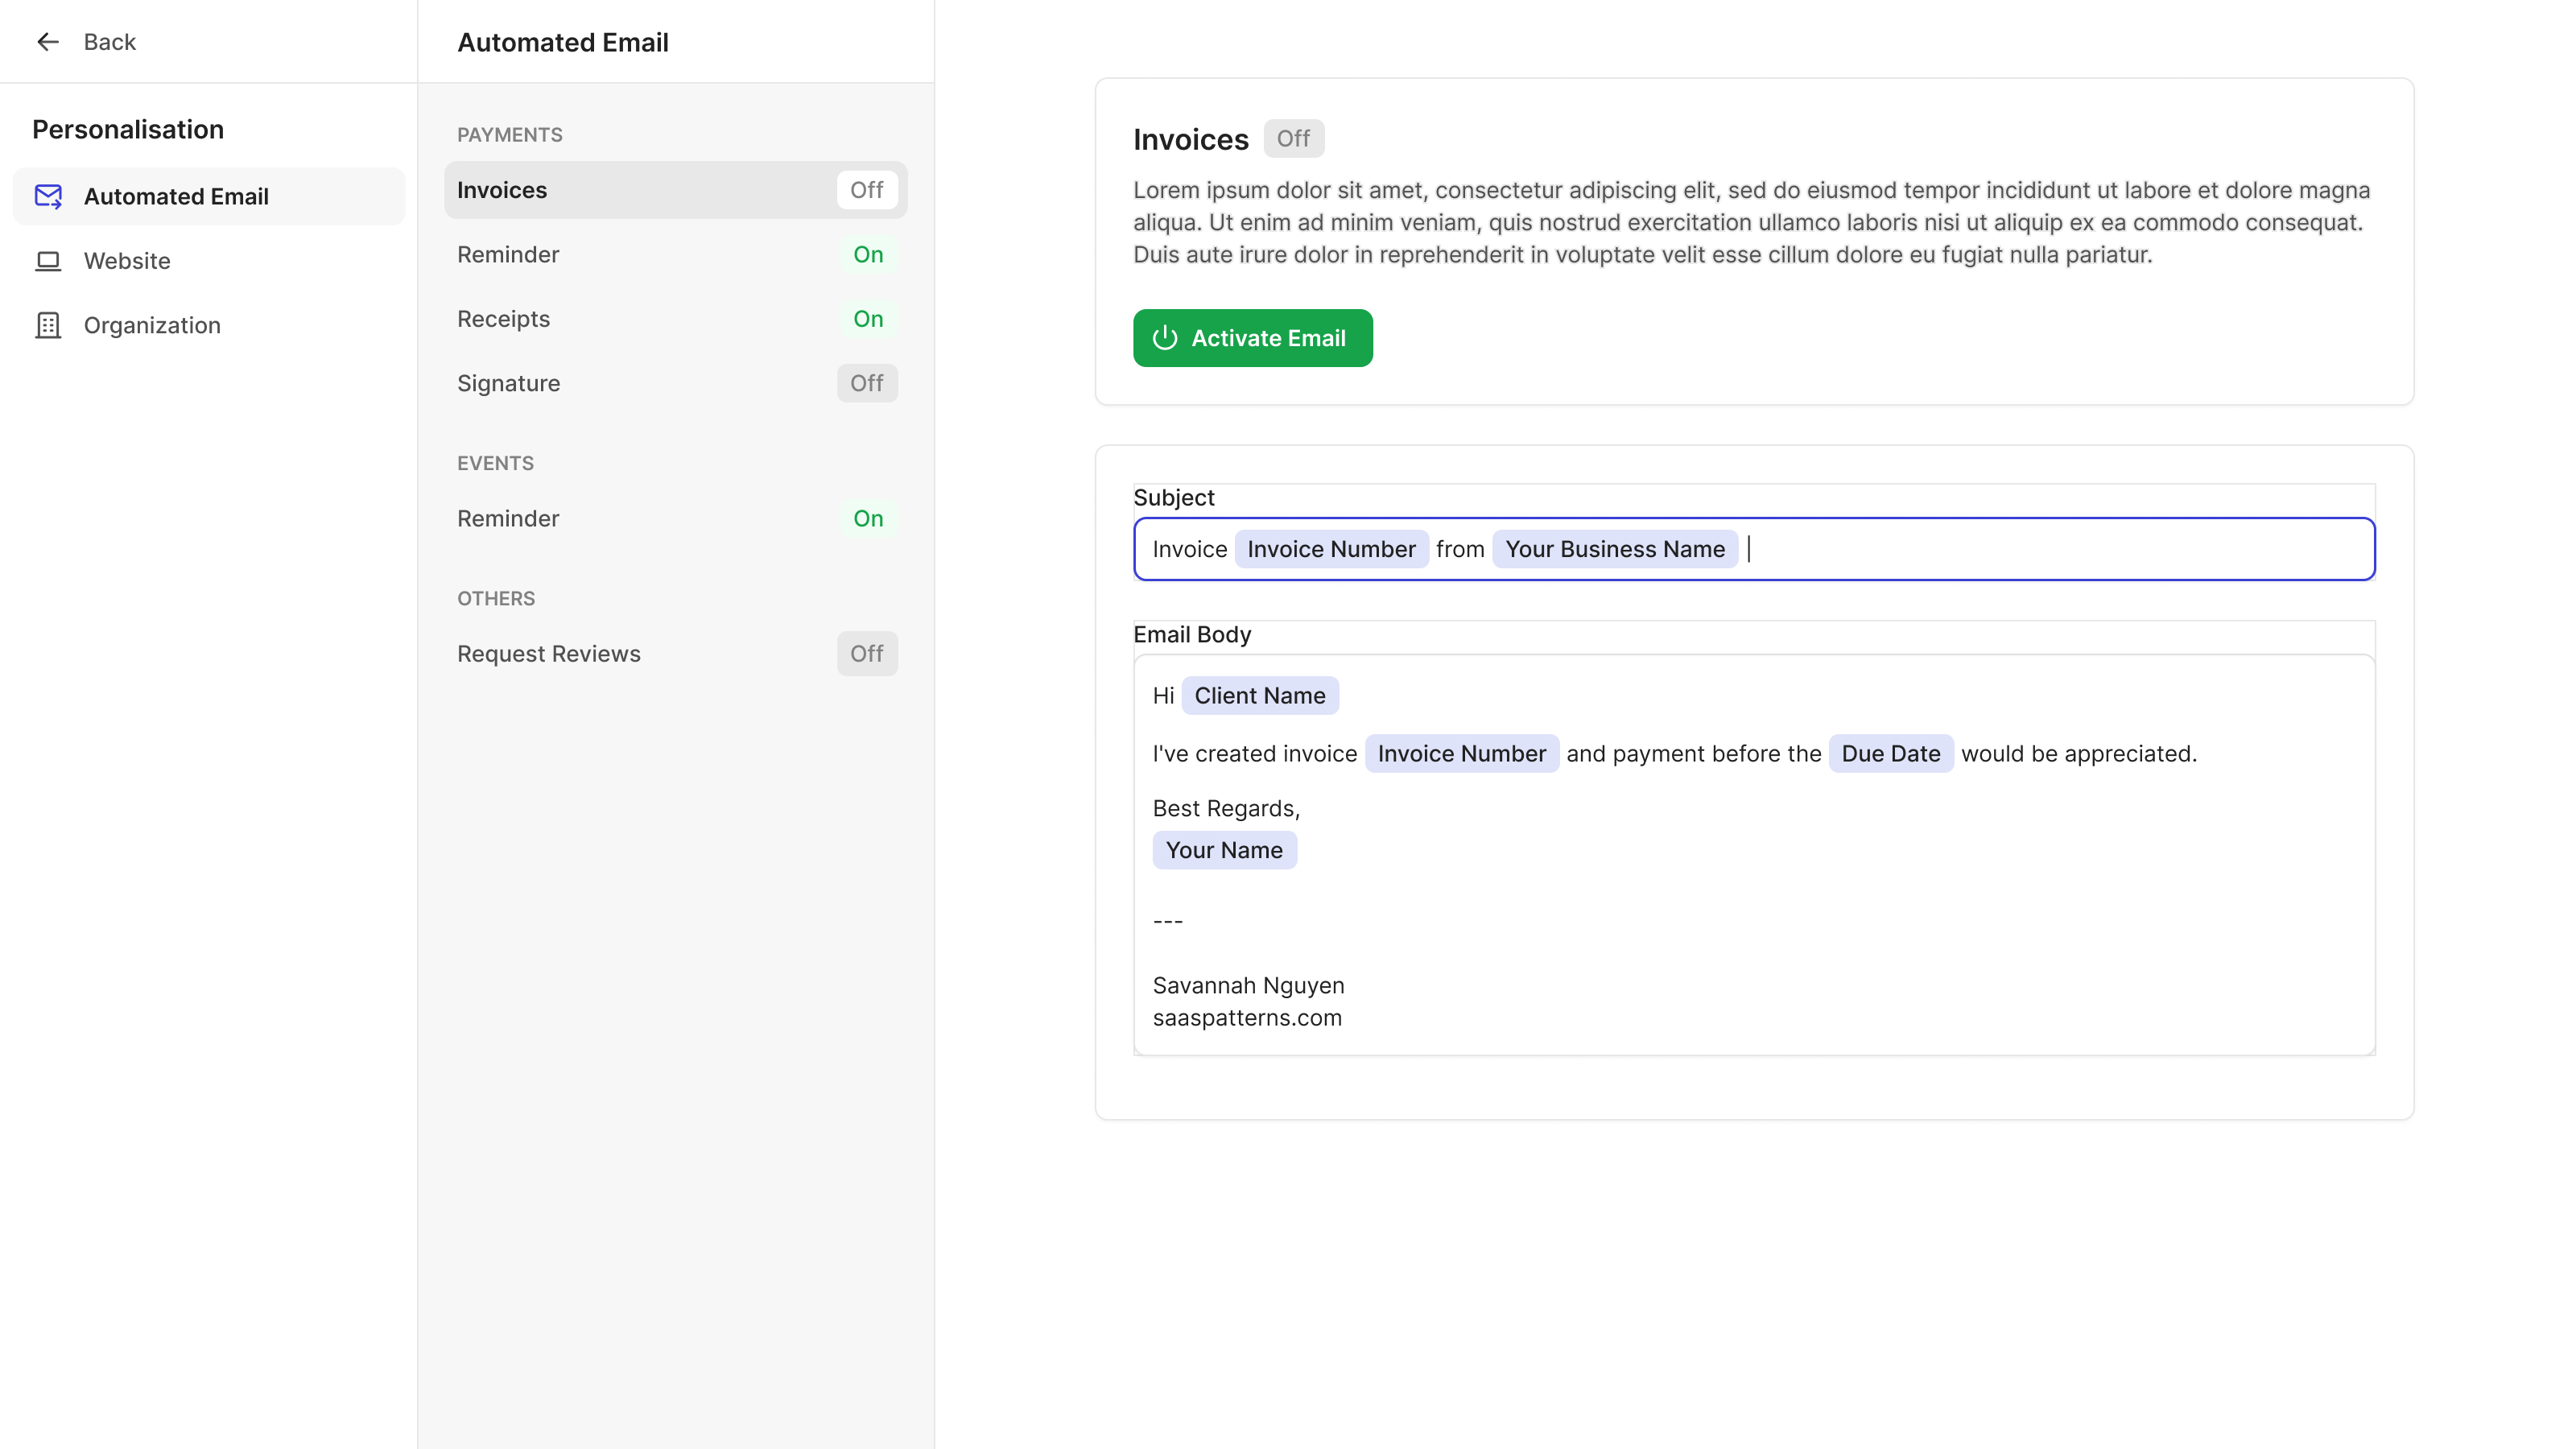This screenshot has height=1449, width=2576.
Task: Toggle the Off badge for Signature
Action: point(867,383)
